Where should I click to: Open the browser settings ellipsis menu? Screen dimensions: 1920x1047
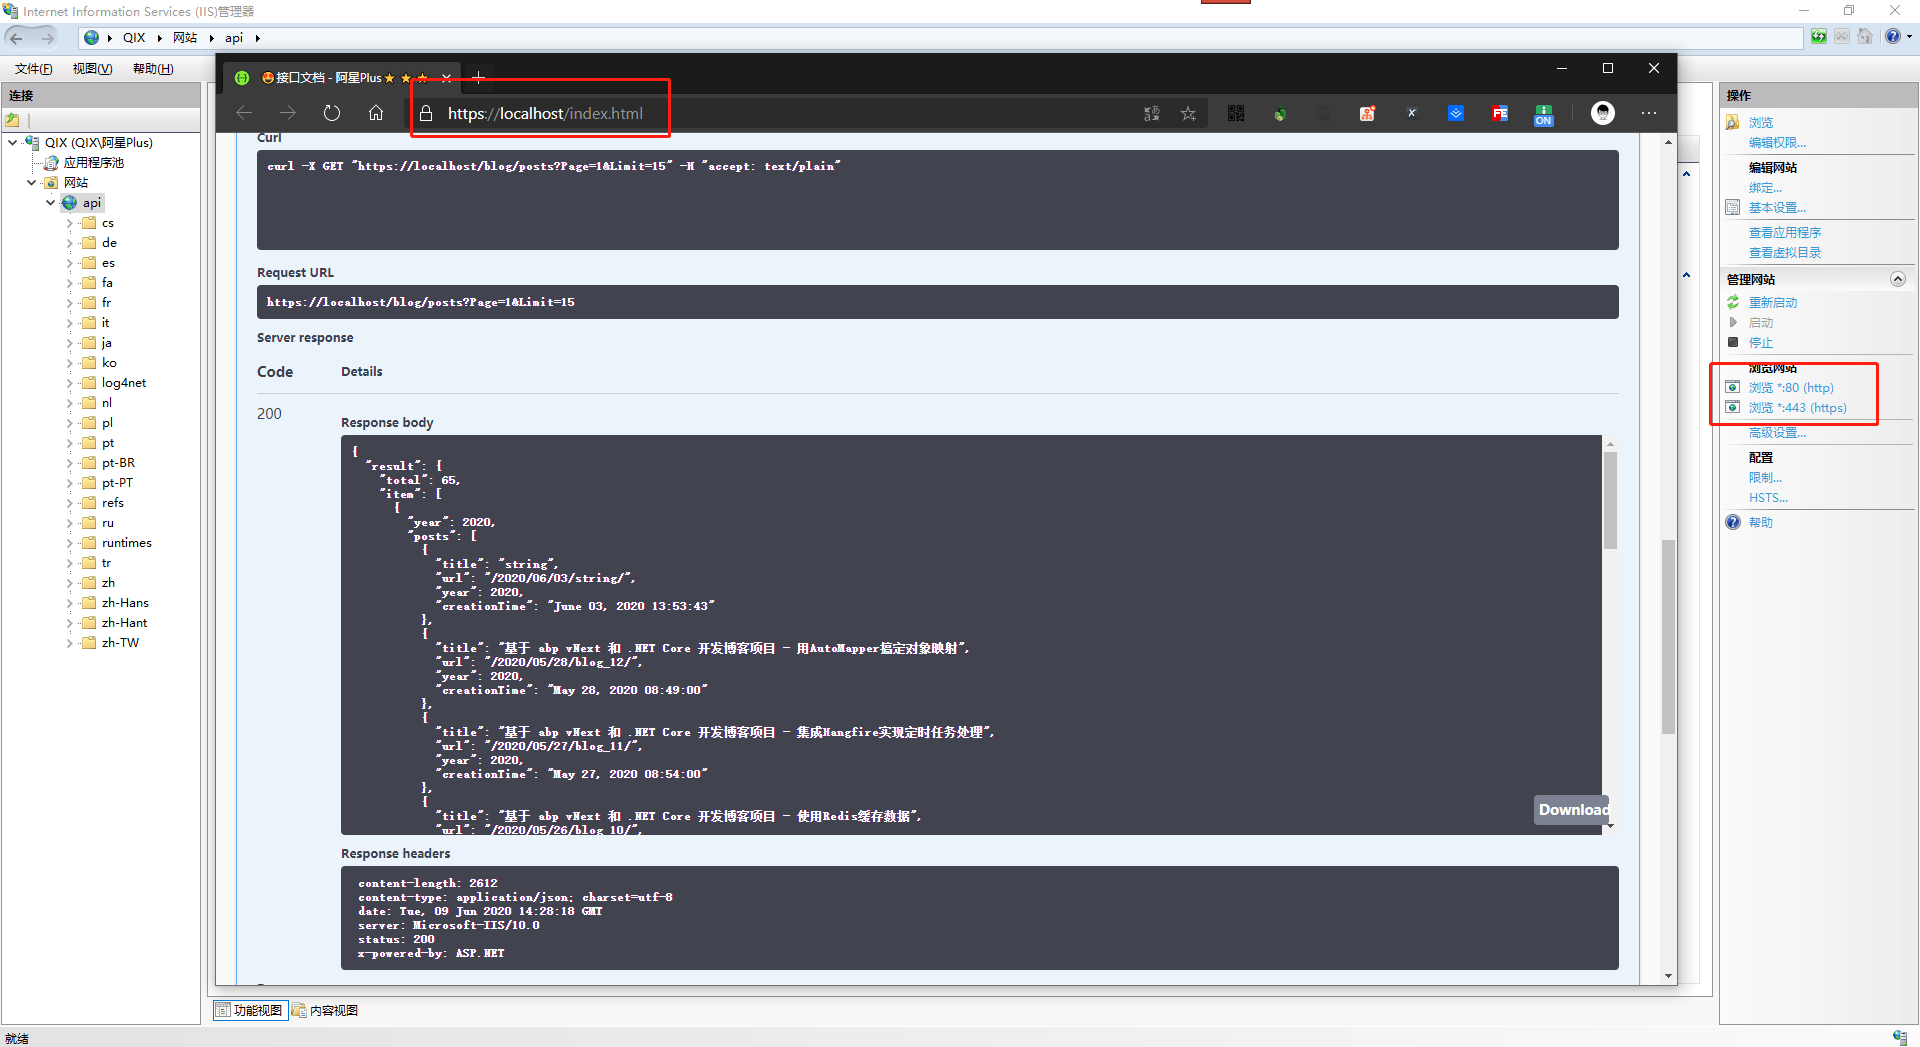1649,113
